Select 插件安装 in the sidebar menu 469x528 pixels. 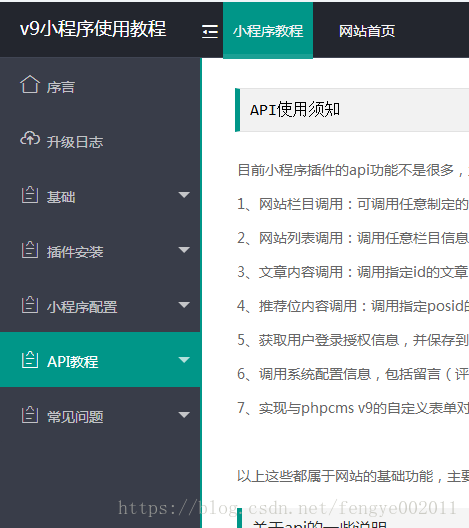click(100, 250)
